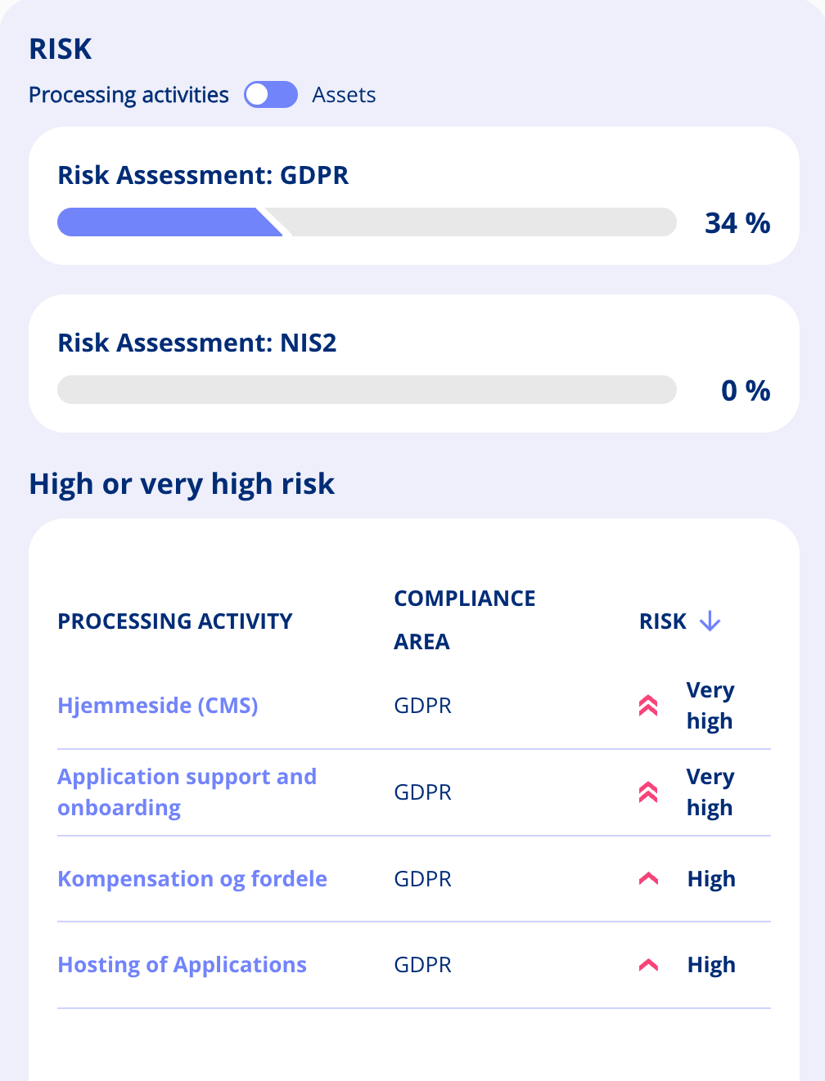The image size is (825, 1081).
Task: Click the Processing activities label
Action: 128,94
